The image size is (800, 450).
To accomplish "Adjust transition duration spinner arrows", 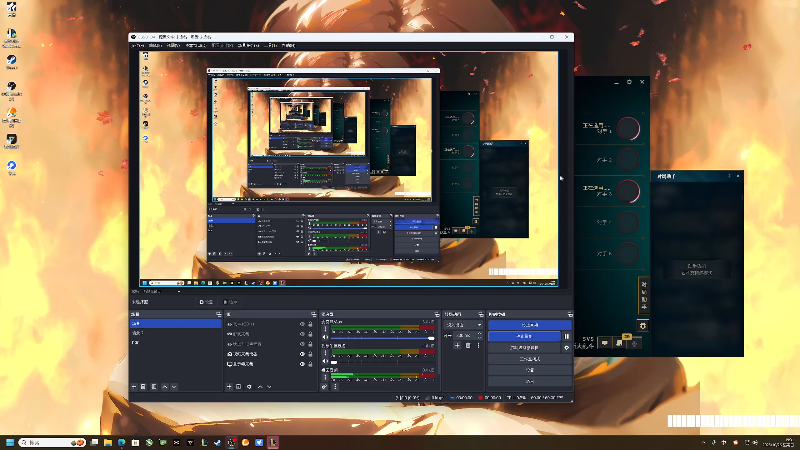I will [x=479, y=335].
